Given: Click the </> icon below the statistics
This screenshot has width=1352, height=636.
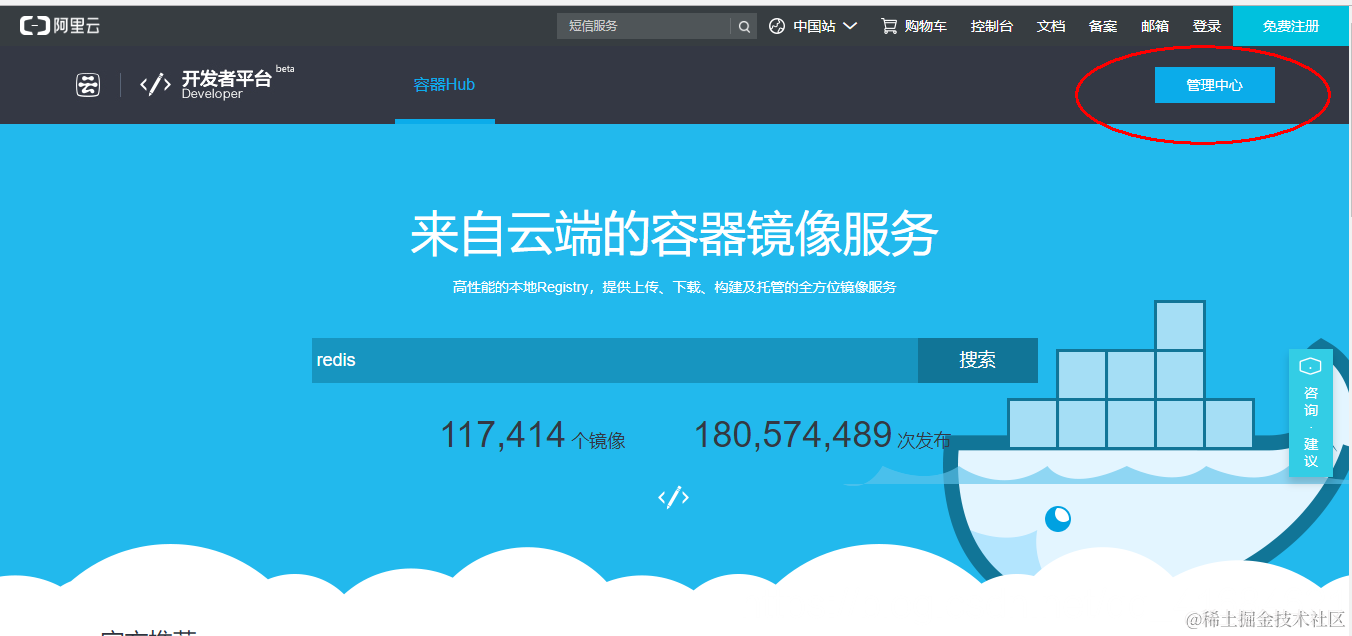Looking at the screenshot, I should (672, 496).
